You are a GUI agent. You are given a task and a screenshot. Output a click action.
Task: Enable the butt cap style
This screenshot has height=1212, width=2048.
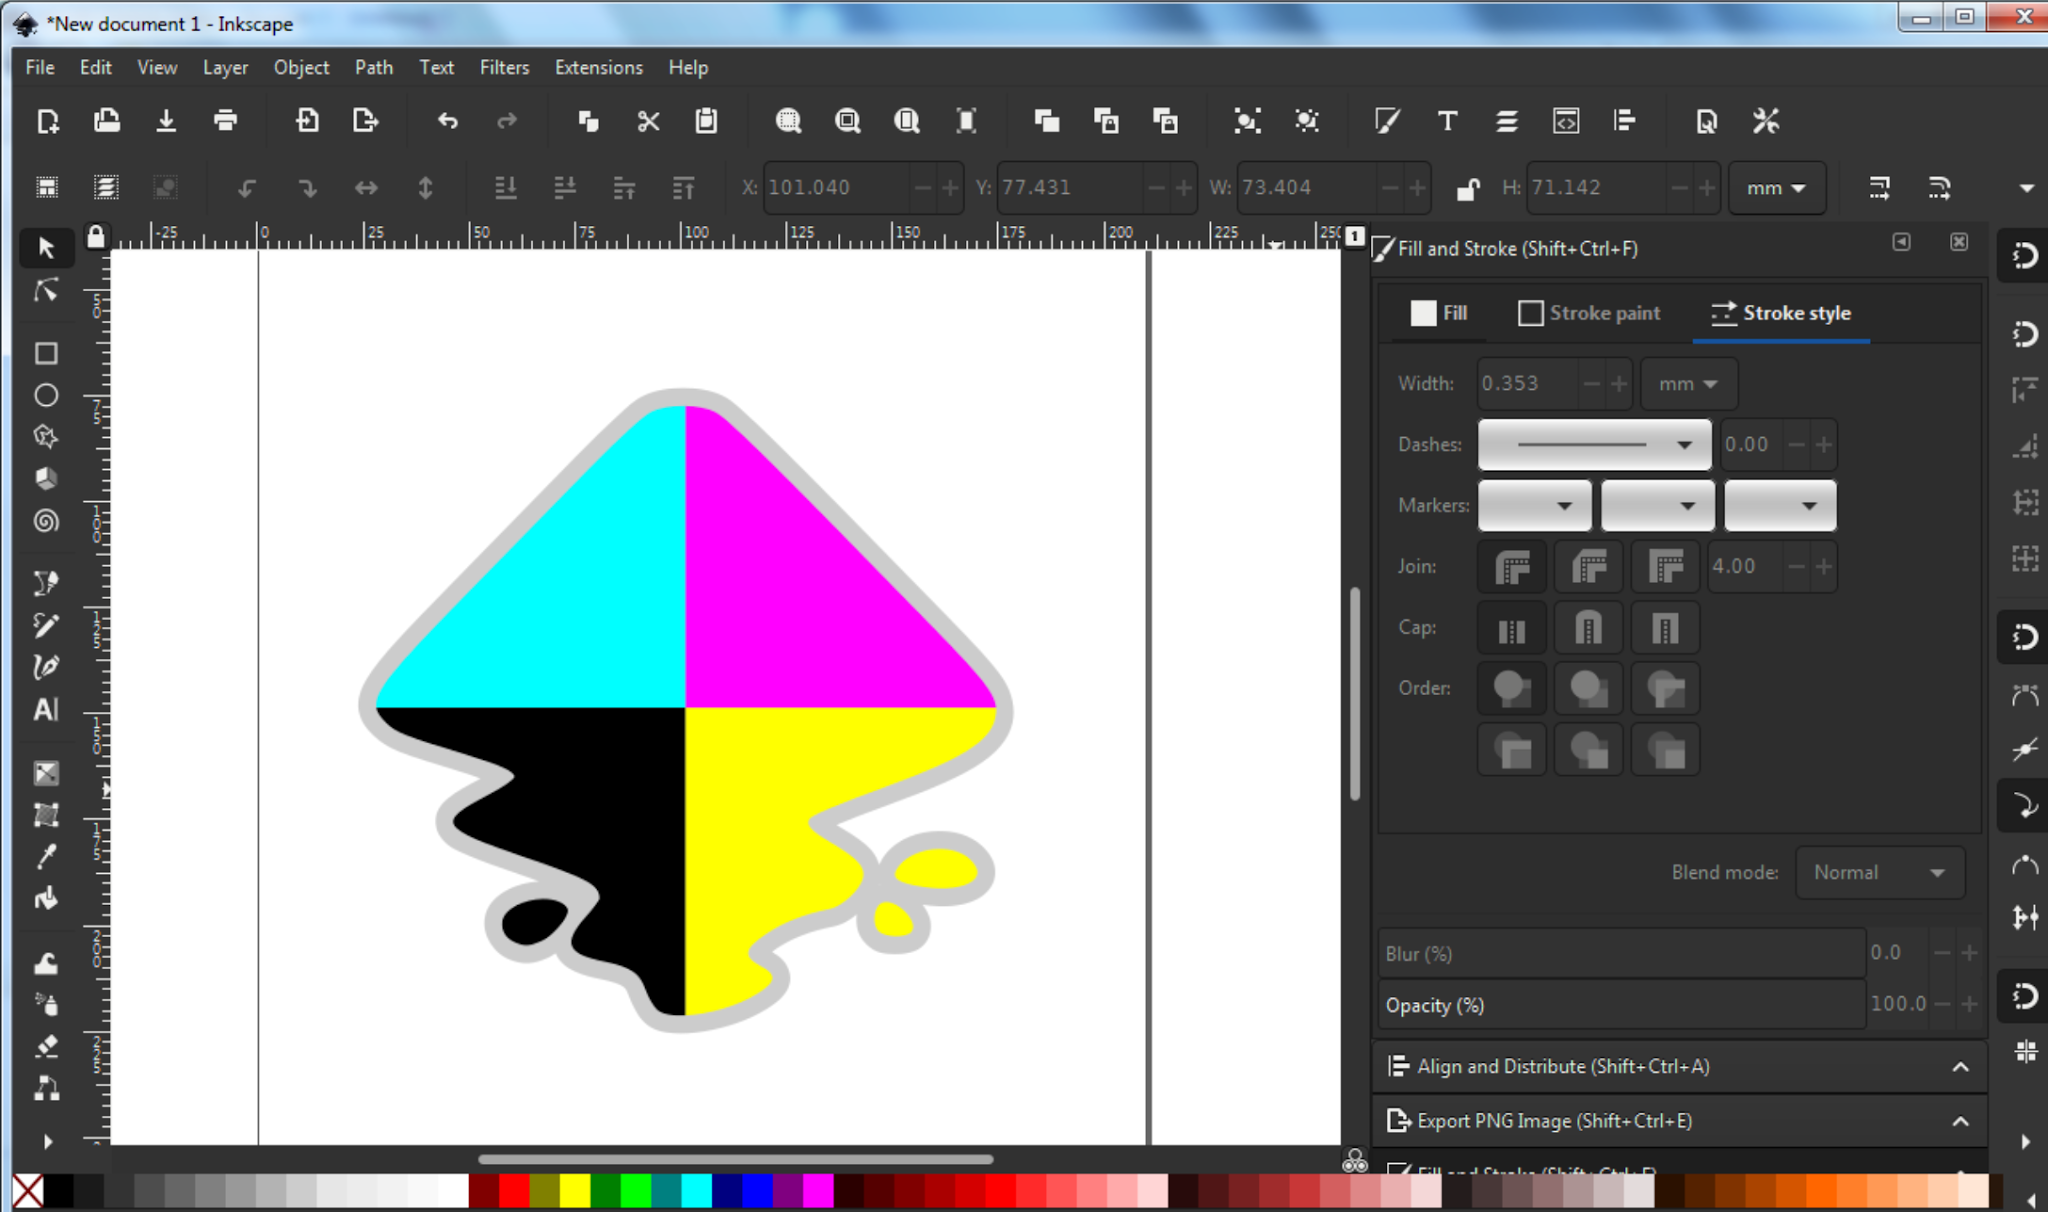1512,628
